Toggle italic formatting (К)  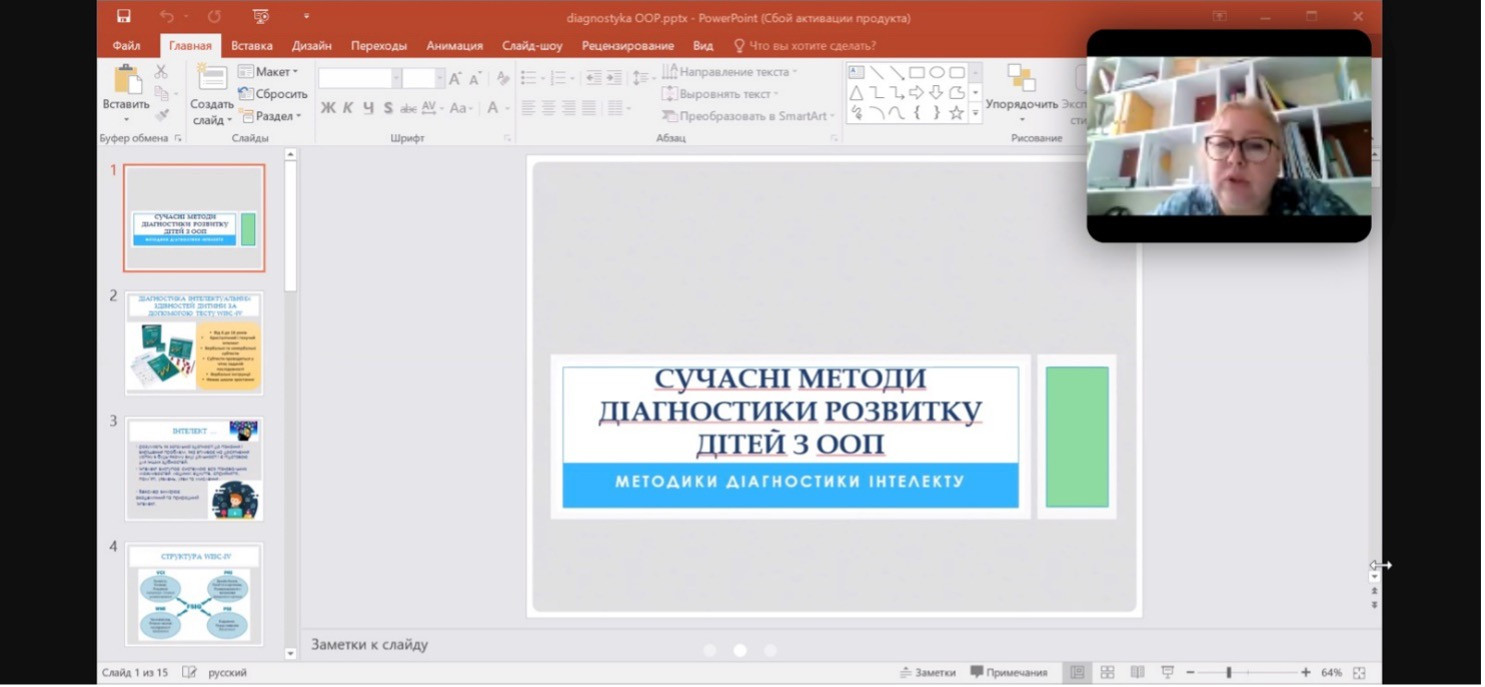[348, 108]
